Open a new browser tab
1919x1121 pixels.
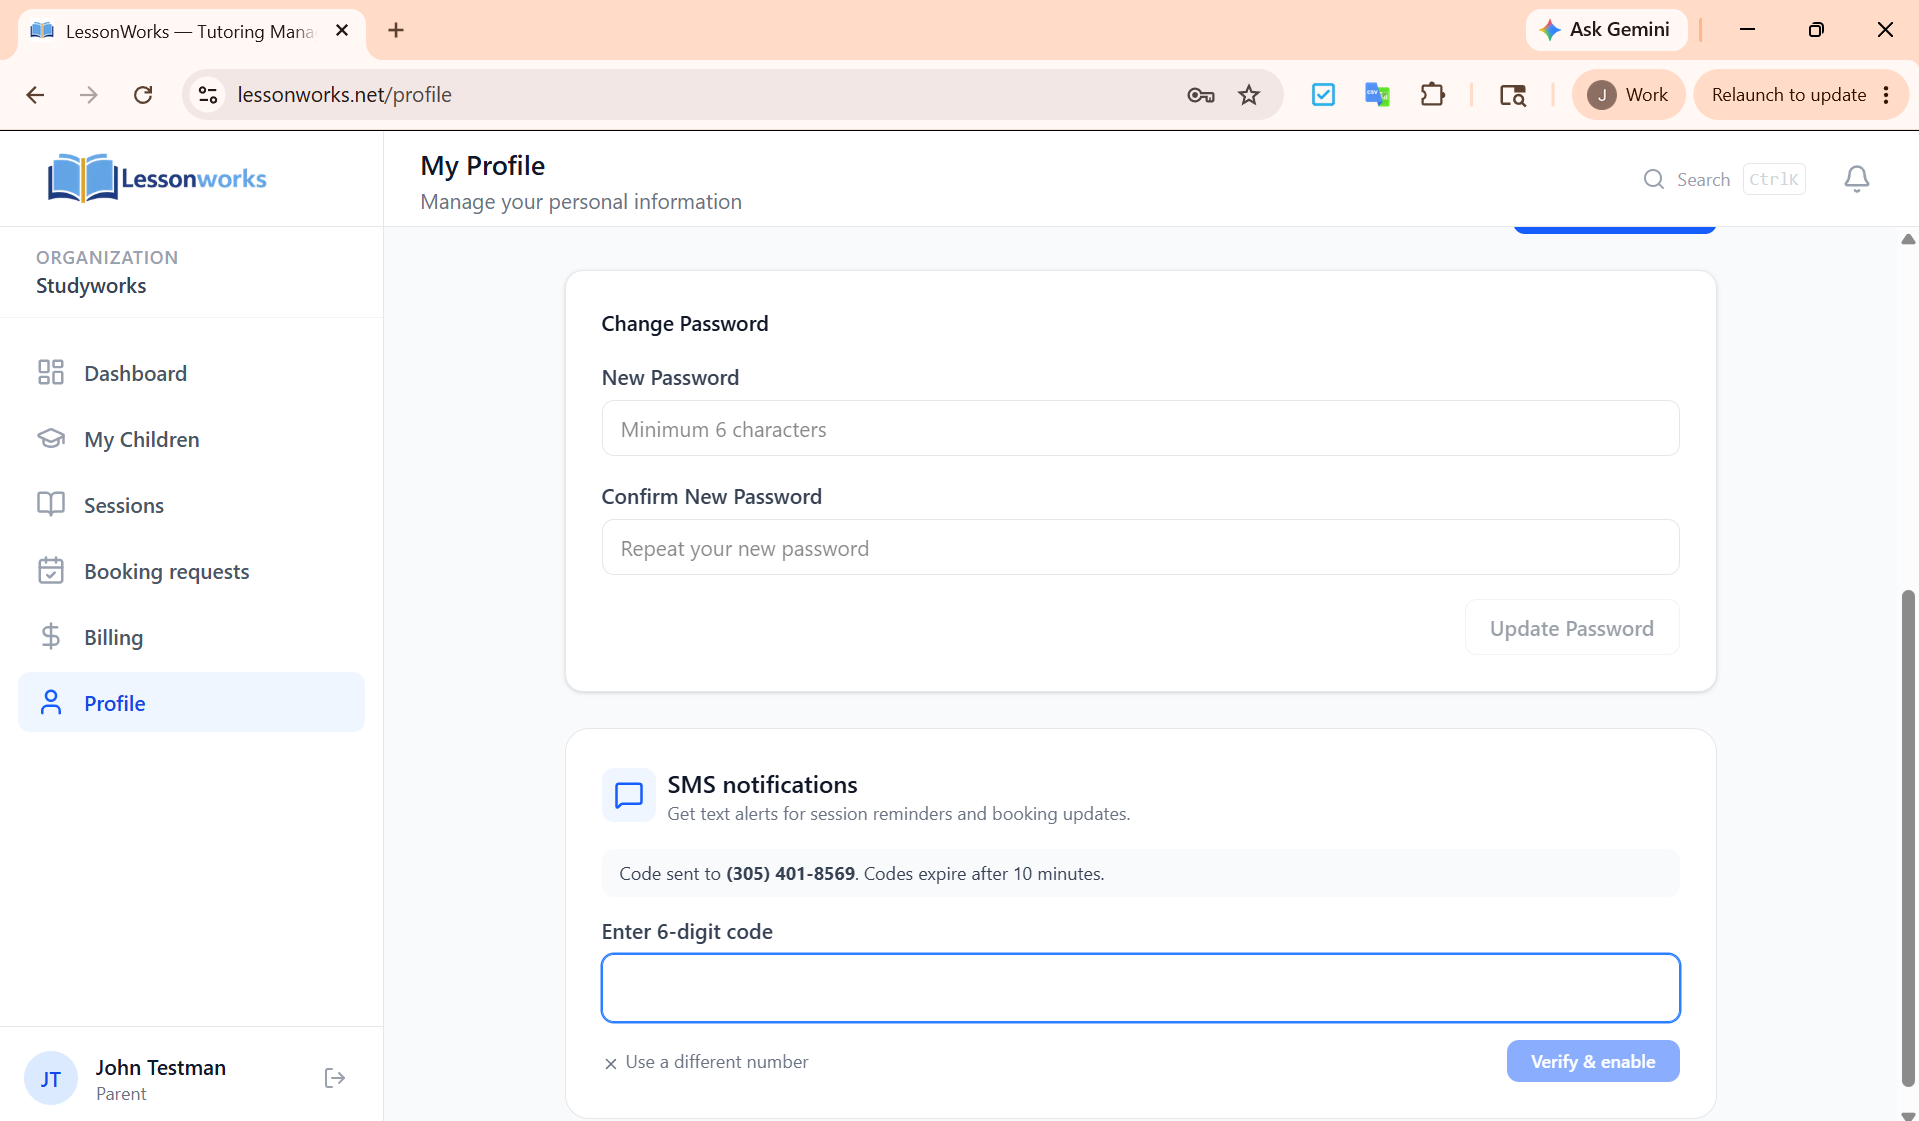click(x=396, y=30)
